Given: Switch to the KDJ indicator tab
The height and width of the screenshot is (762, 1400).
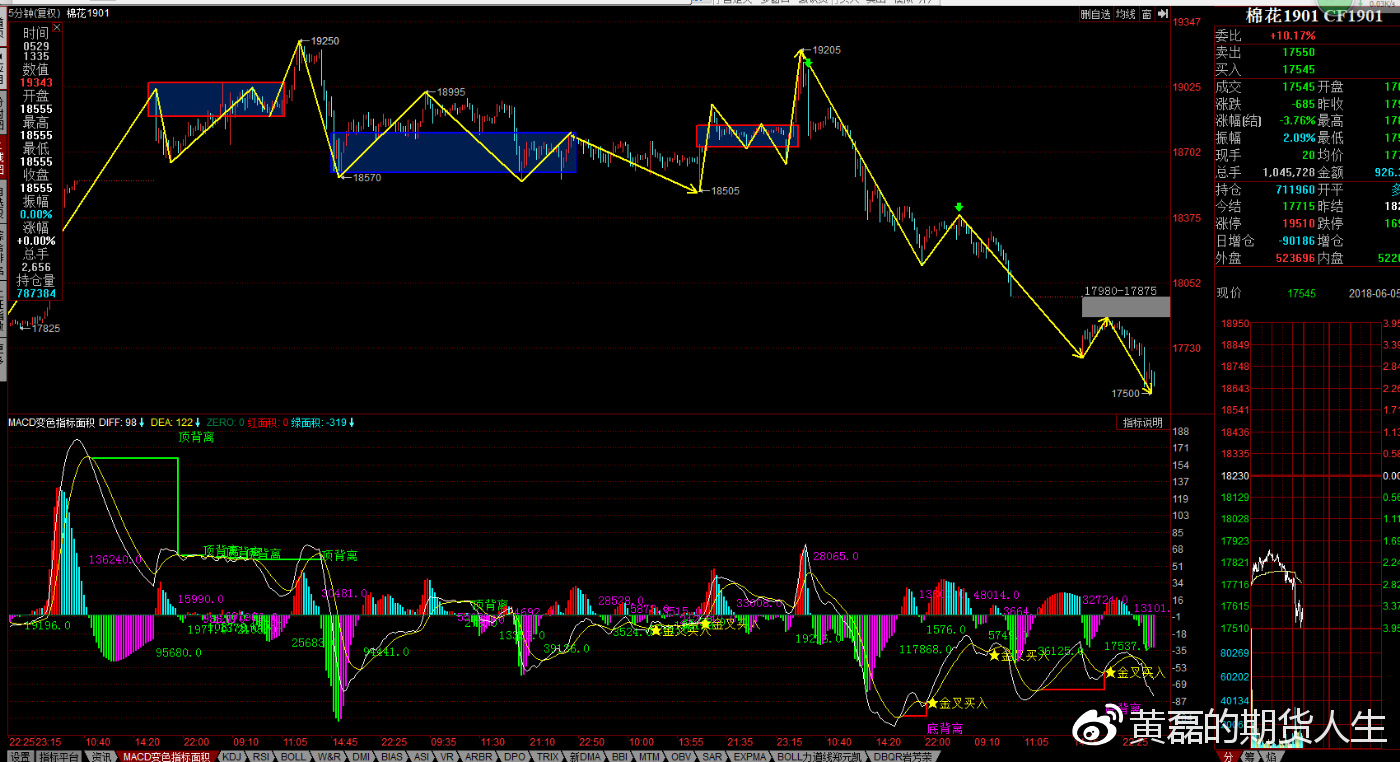Looking at the screenshot, I should [x=231, y=756].
